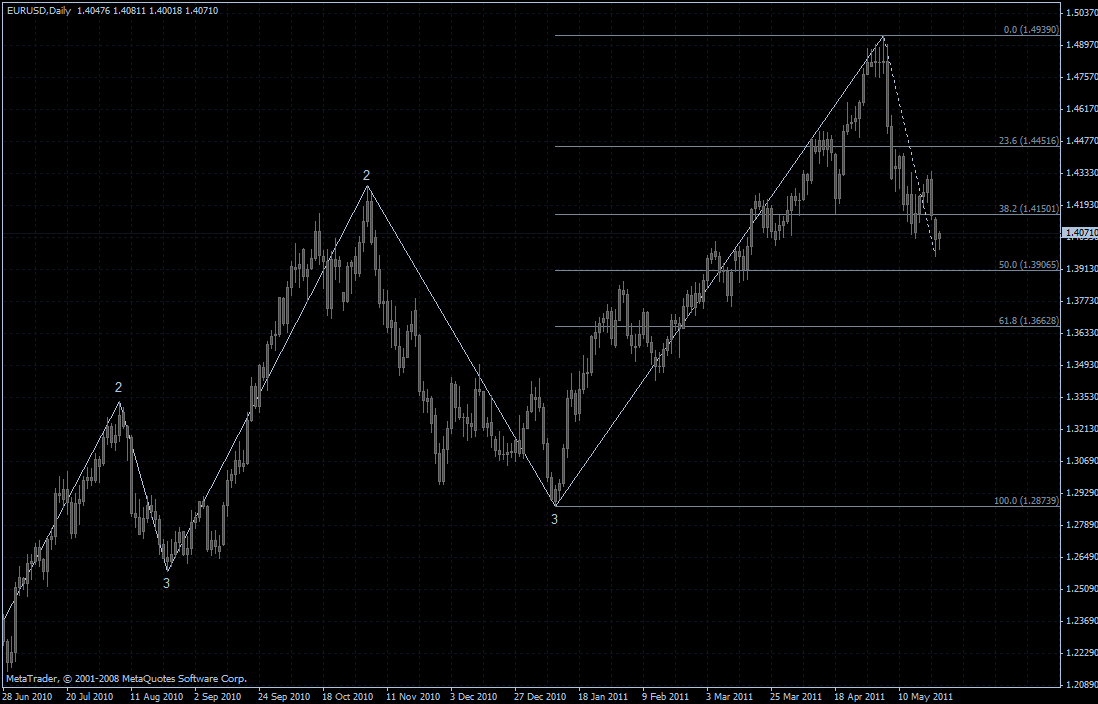Click the 1.41930 price scale value
The height and width of the screenshot is (704, 1098).
1082,205
